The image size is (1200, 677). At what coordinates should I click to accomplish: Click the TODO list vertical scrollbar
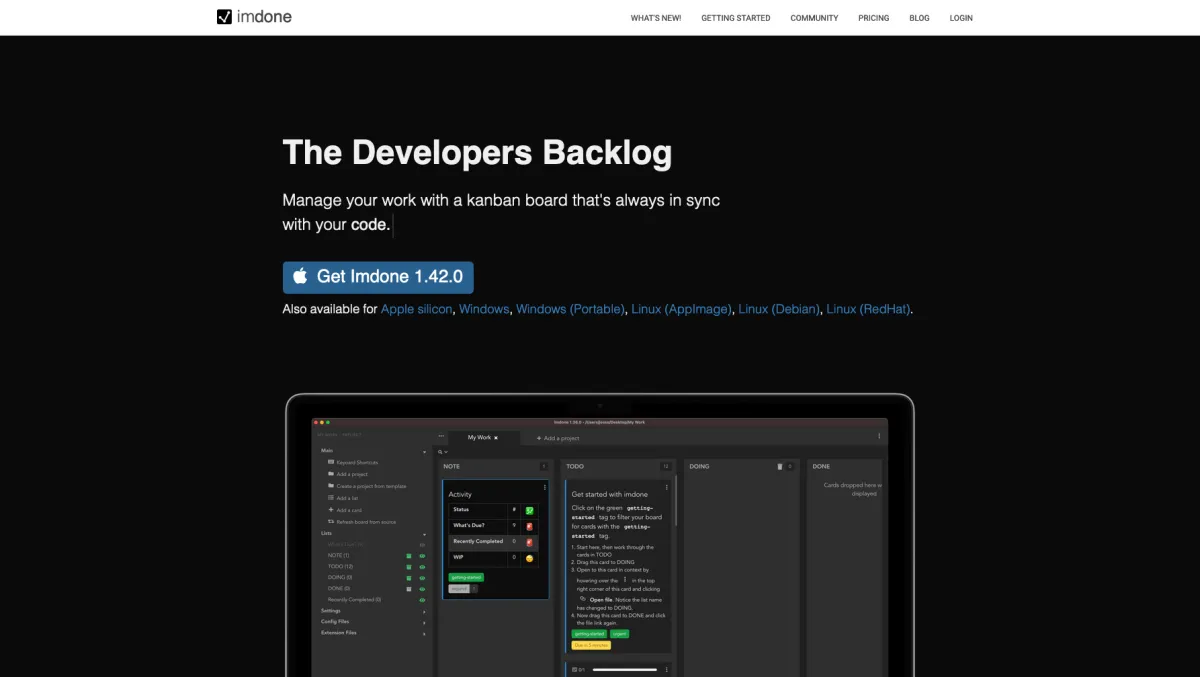676,501
